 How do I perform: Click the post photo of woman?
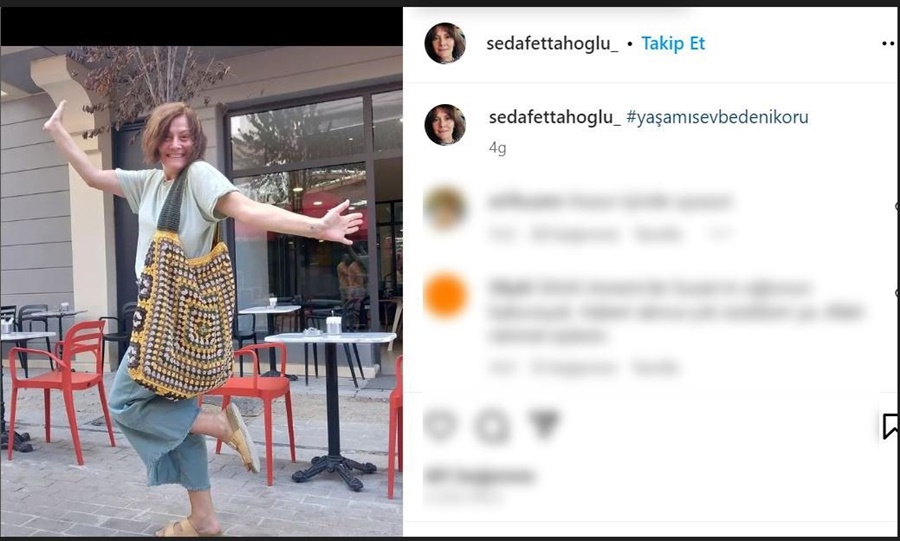click(x=201, y=291)
